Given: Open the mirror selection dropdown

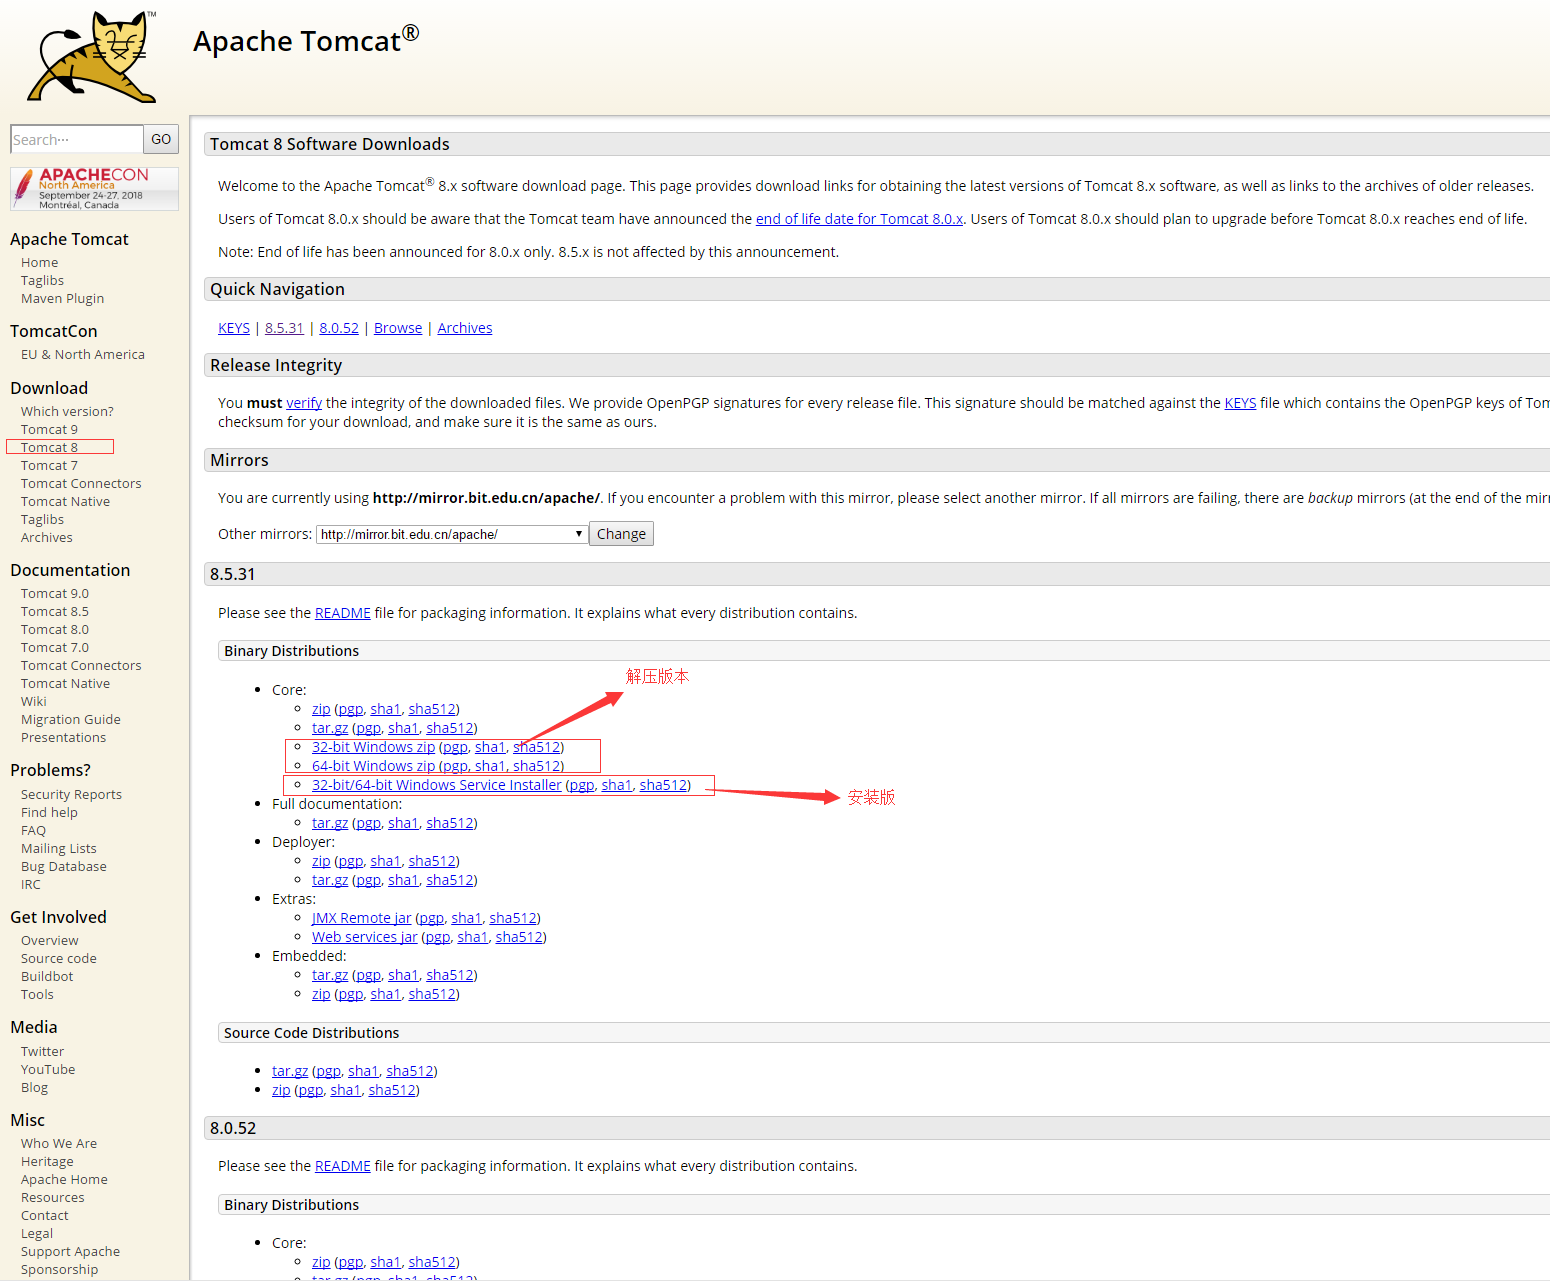Looking at the screenshot, I should pos(451,534).
